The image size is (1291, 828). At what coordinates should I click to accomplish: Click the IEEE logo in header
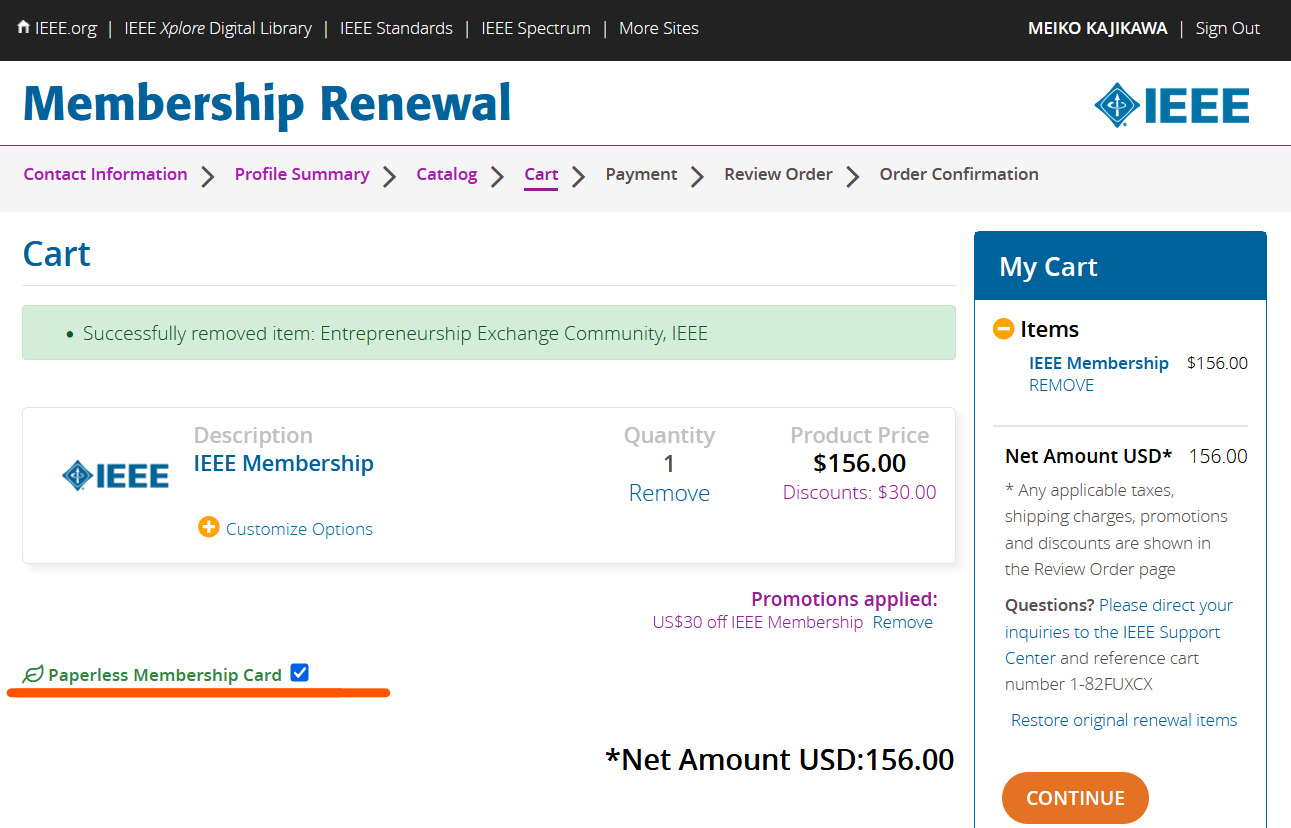(x=1172, y=105)
